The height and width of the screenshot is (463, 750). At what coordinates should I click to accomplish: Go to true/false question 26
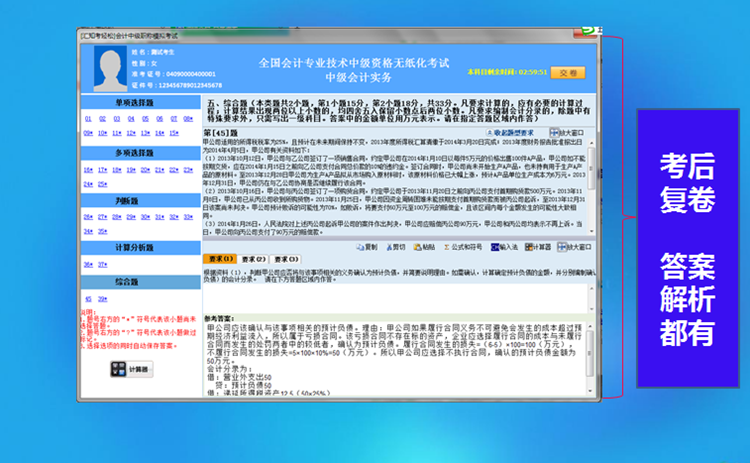88,217
